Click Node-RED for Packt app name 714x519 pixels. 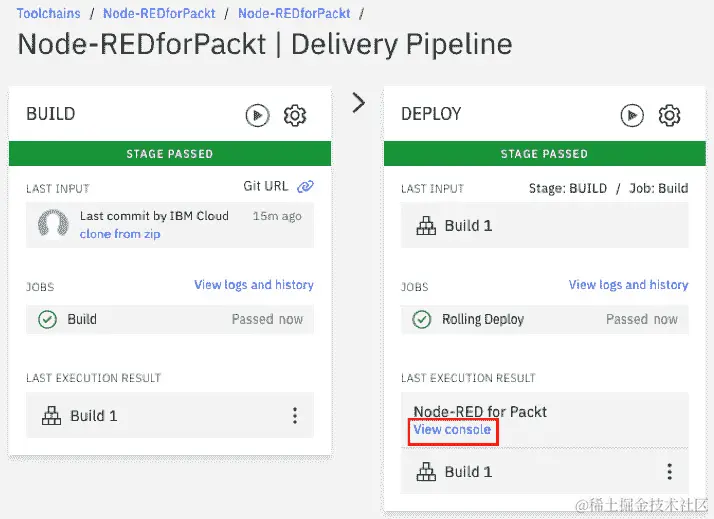pos(480,412)
